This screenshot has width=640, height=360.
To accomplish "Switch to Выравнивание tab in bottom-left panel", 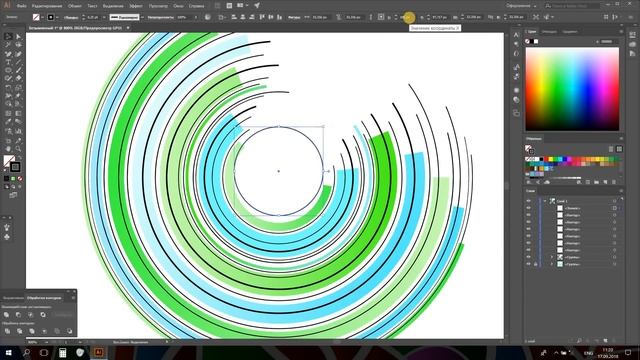I will coord(13,298).
